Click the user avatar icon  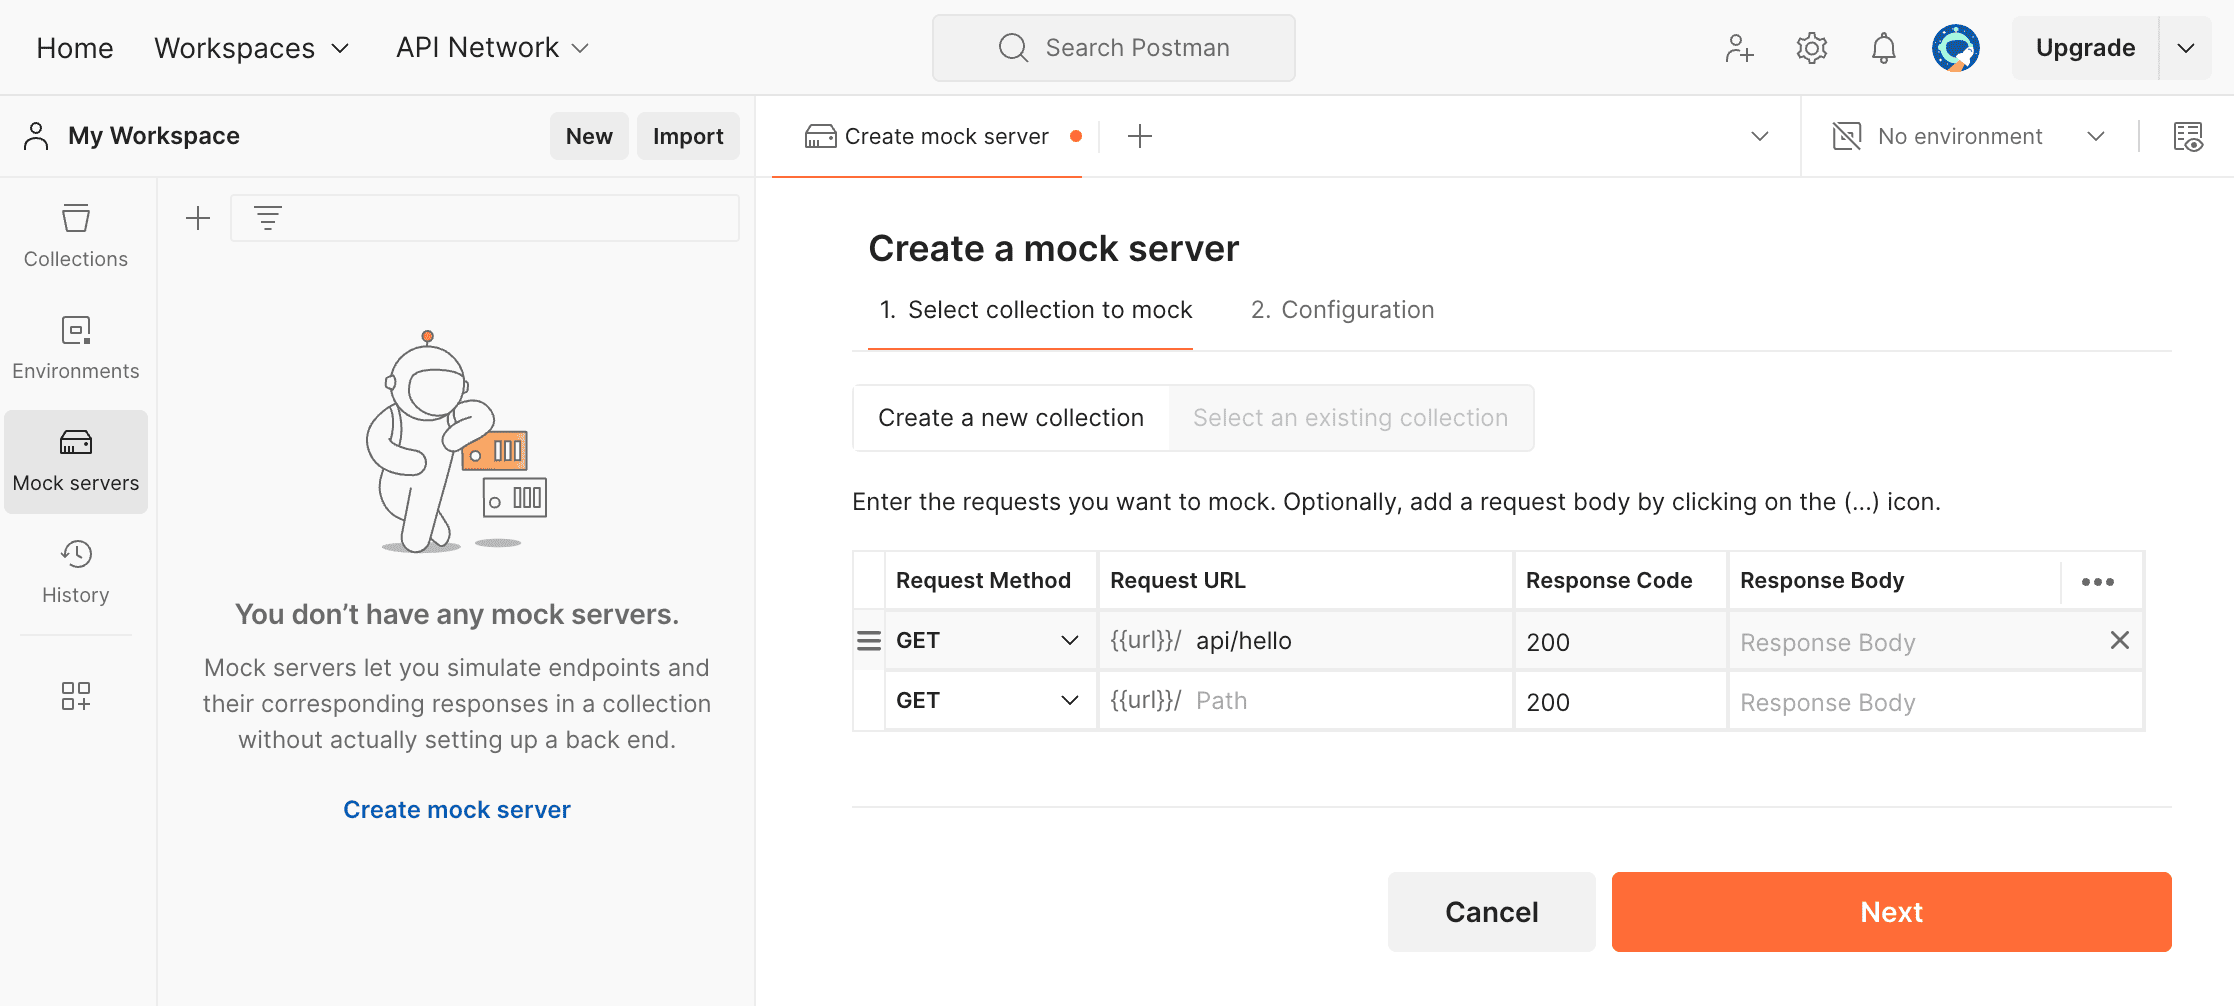click(x=1956, y=48)
